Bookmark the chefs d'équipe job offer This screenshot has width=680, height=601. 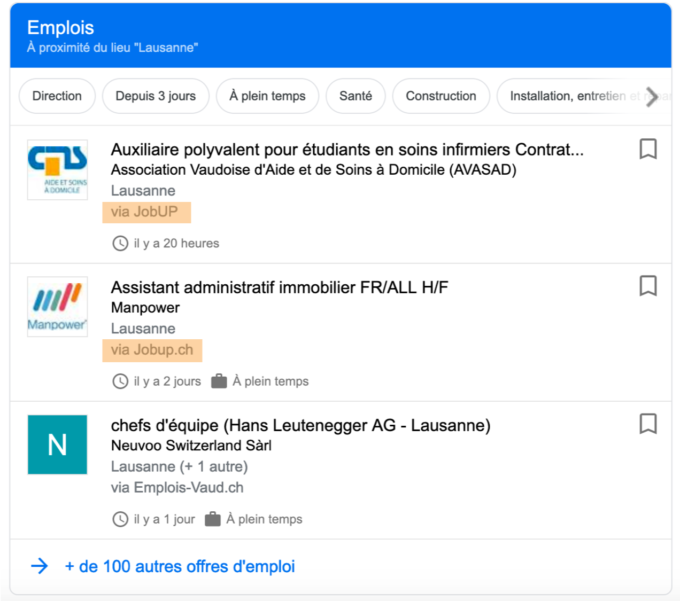(x=648, y=424)
